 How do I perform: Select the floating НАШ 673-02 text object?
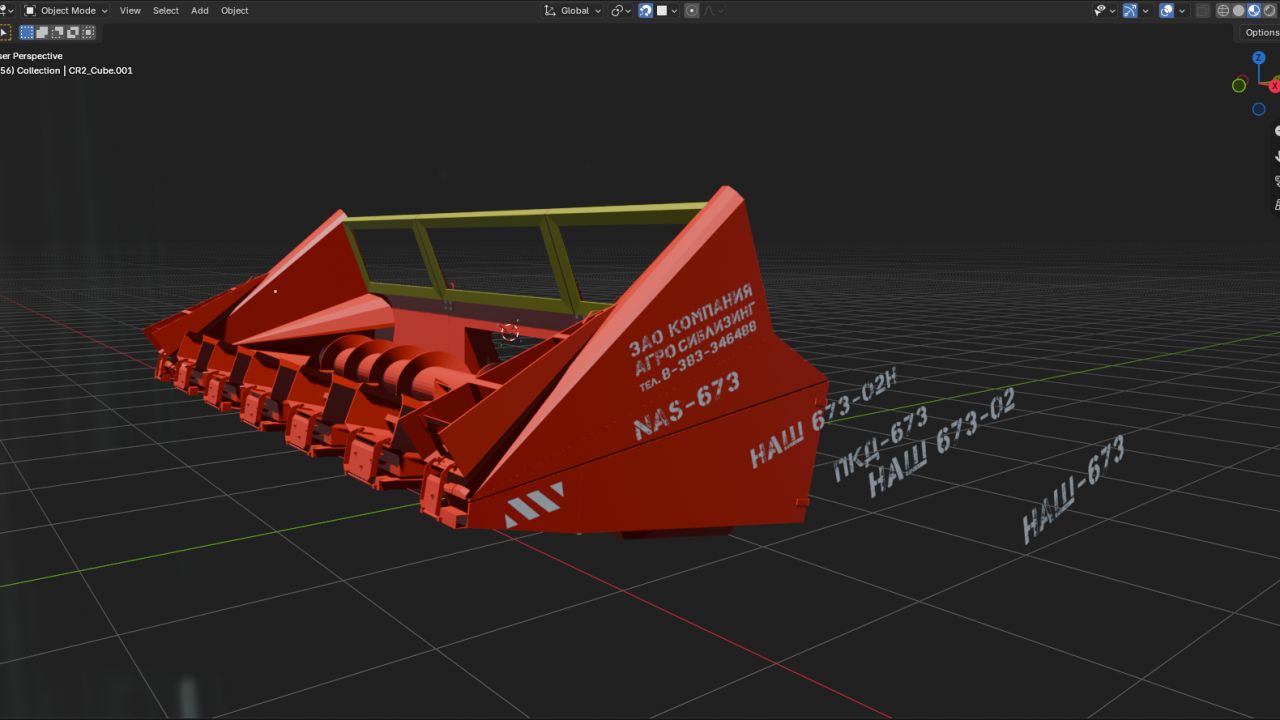click(x=942, y=441)
